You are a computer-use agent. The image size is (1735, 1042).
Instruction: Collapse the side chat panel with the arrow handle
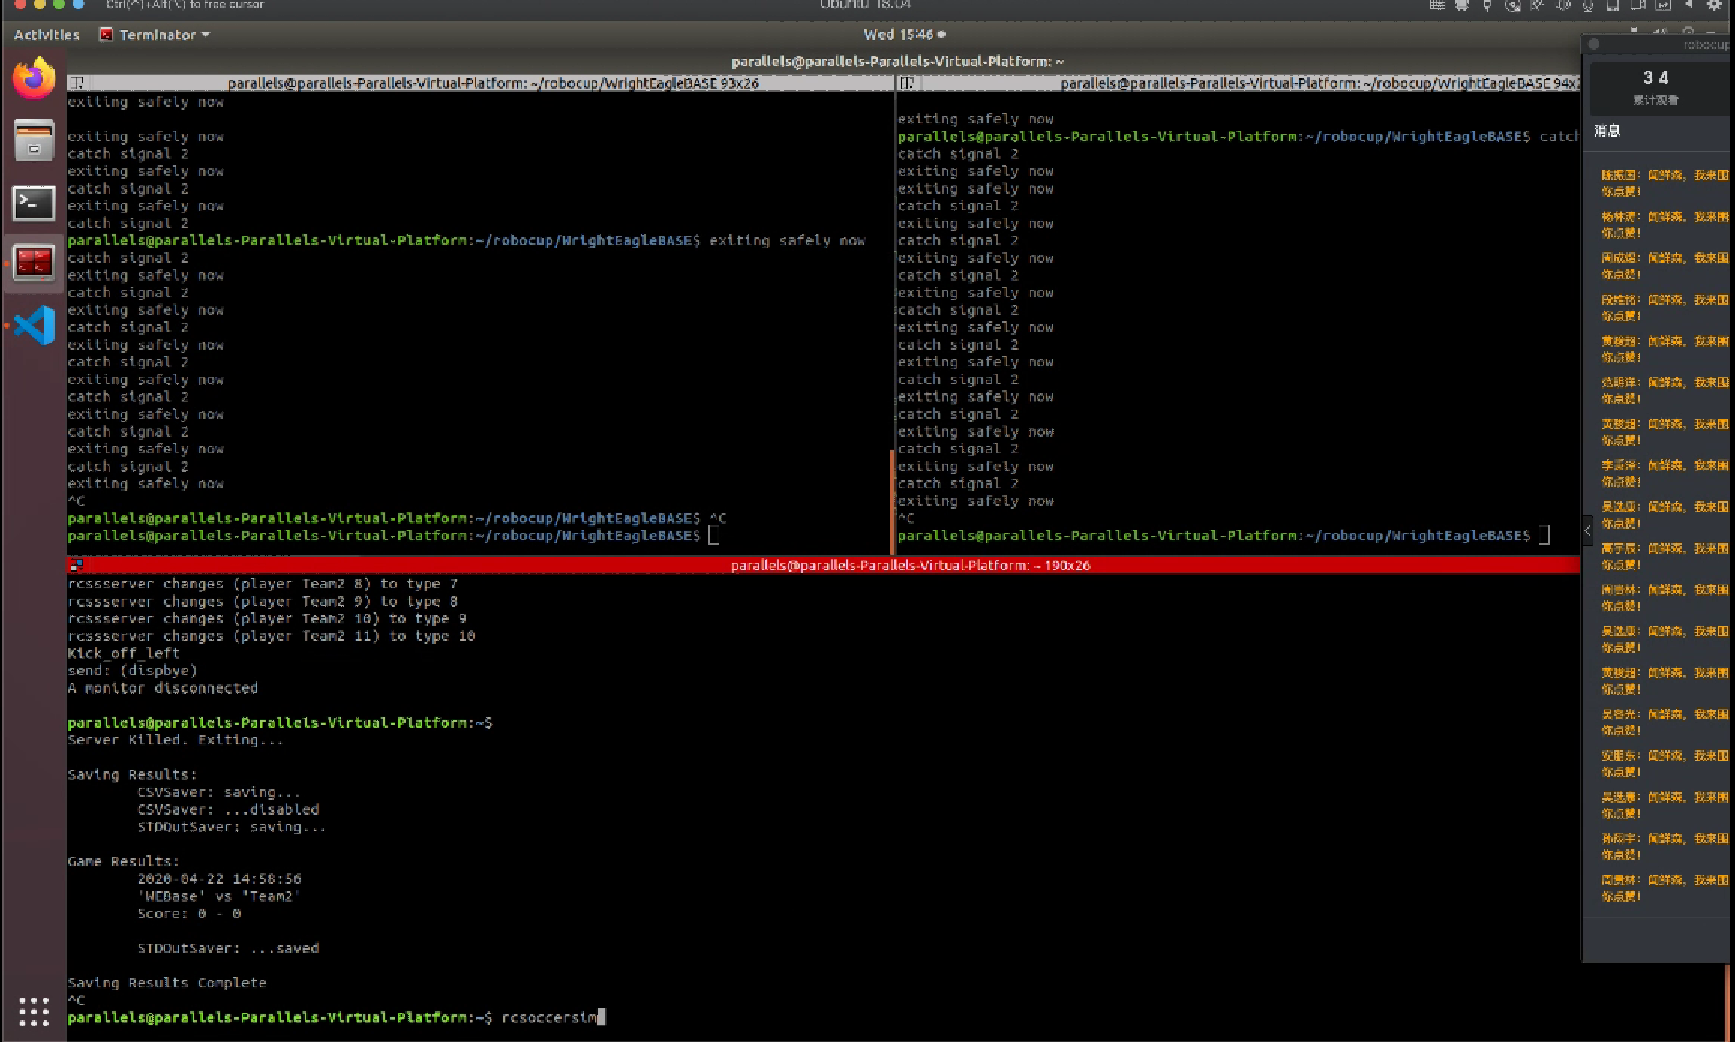[x=1587, y=531]
